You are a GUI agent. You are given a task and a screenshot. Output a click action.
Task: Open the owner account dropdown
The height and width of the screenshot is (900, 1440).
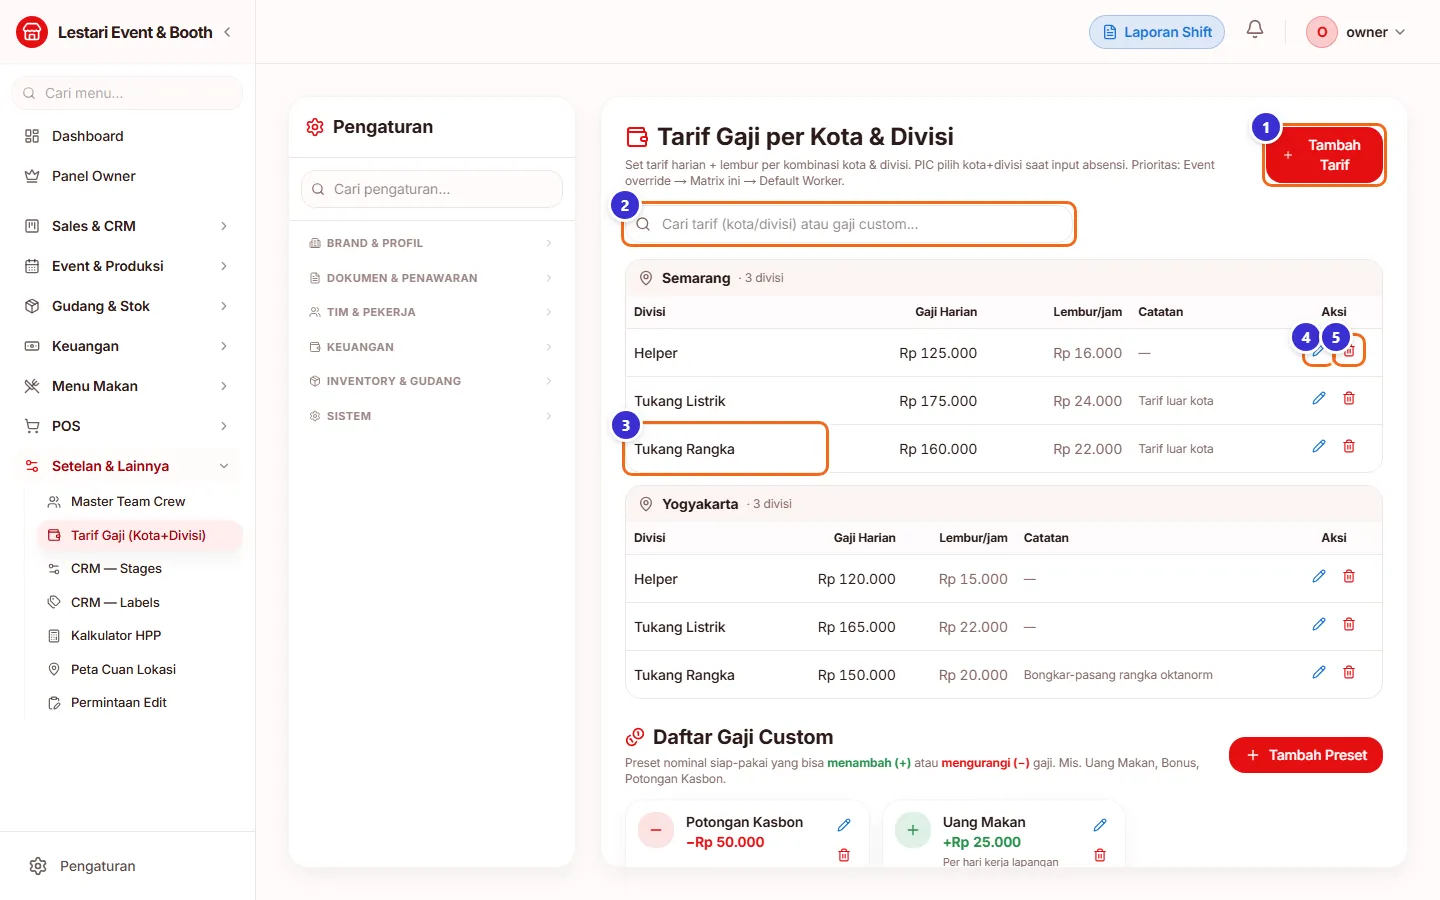(x=1356, y=32)
